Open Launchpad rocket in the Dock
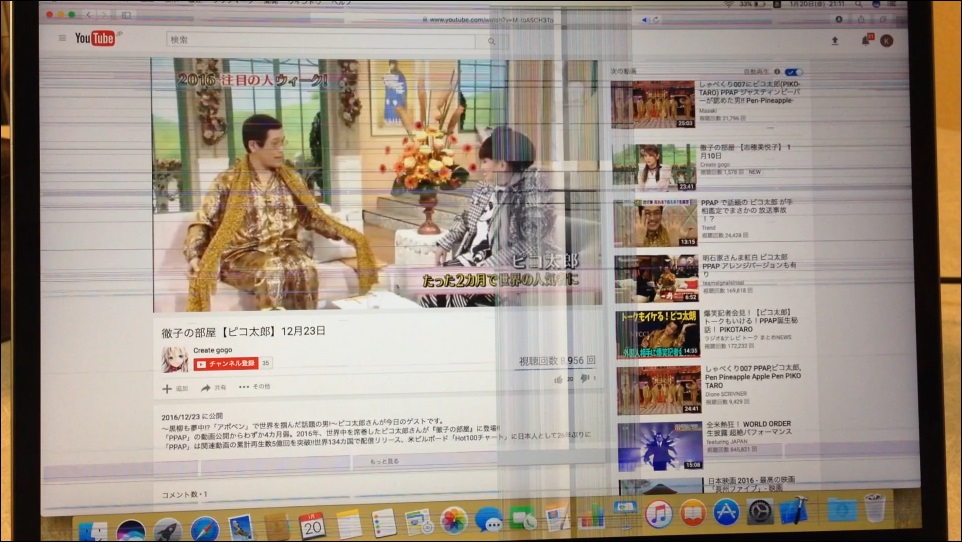Image resolution: width=962 pixels, height=542 pixels. 167,529
